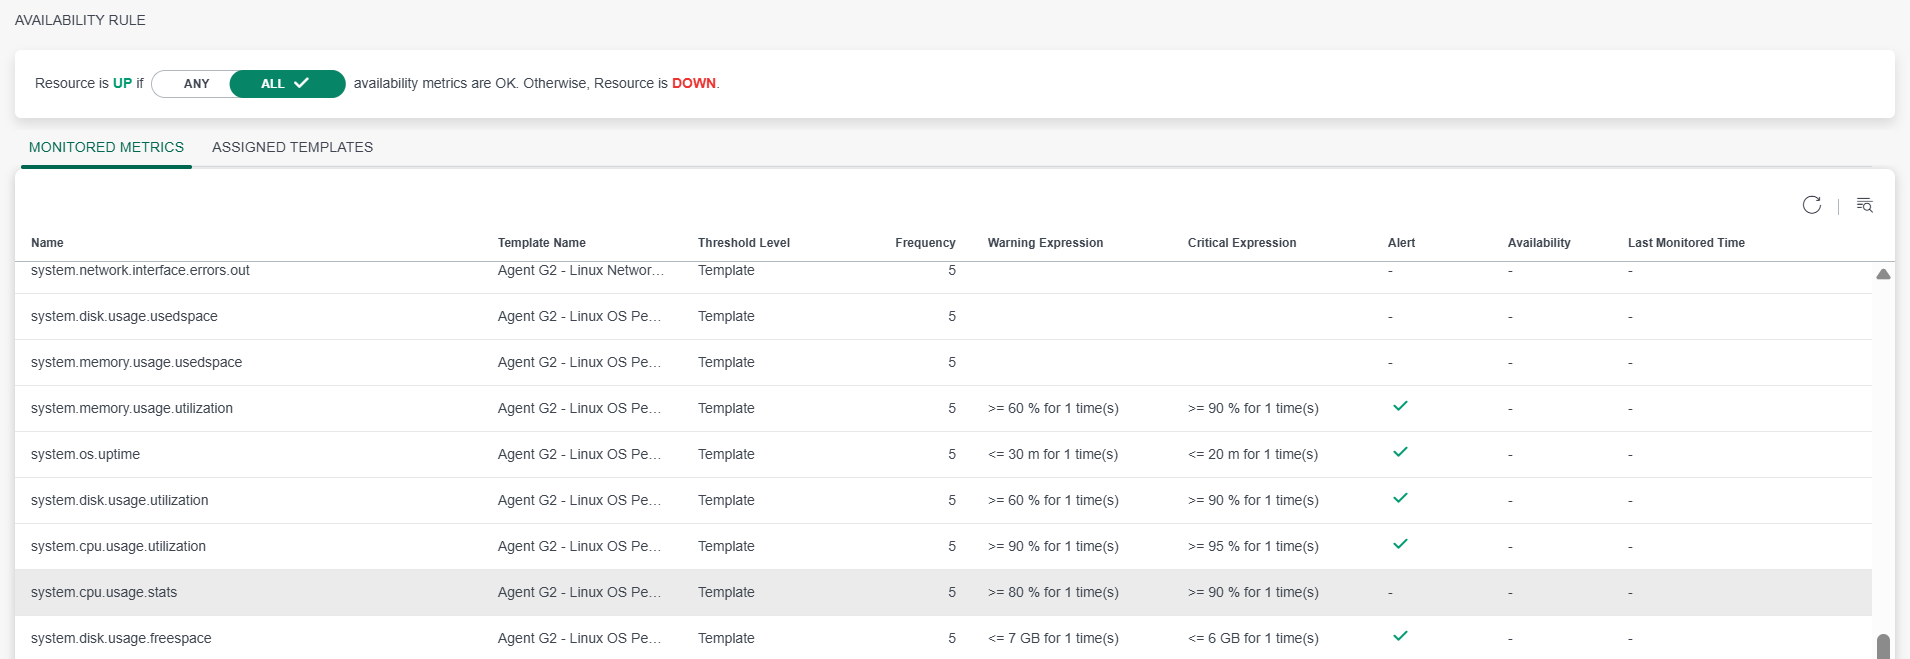Click the refresh metrics icon
This screenshot has width=1910, height=659.
point(1811,205)
